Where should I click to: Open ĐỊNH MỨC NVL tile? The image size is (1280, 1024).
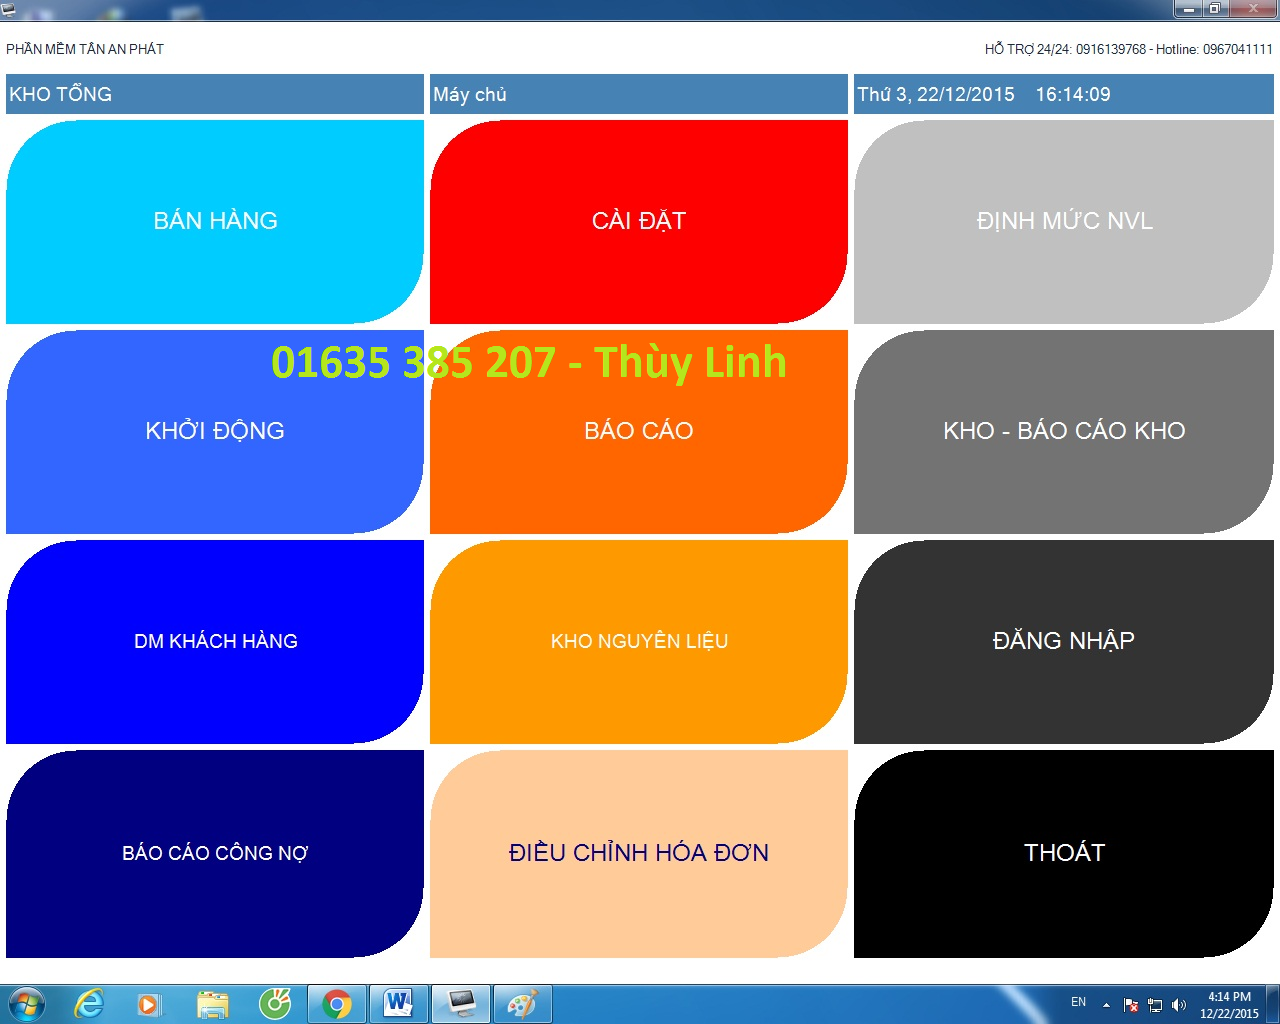click(1063, 221)
